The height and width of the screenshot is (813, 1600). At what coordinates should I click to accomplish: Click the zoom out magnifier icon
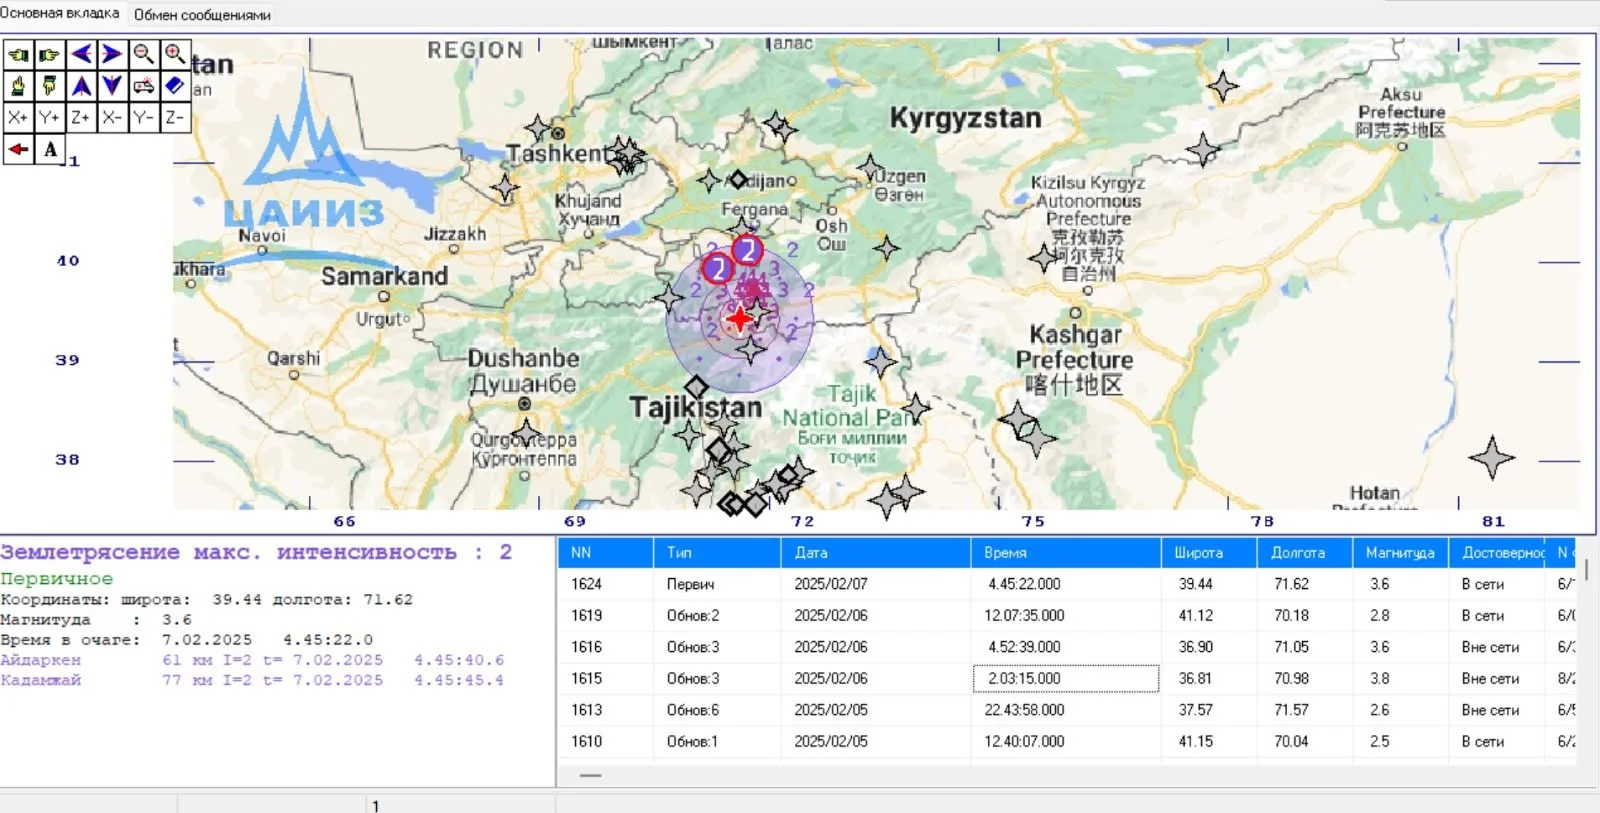point(144,54)
